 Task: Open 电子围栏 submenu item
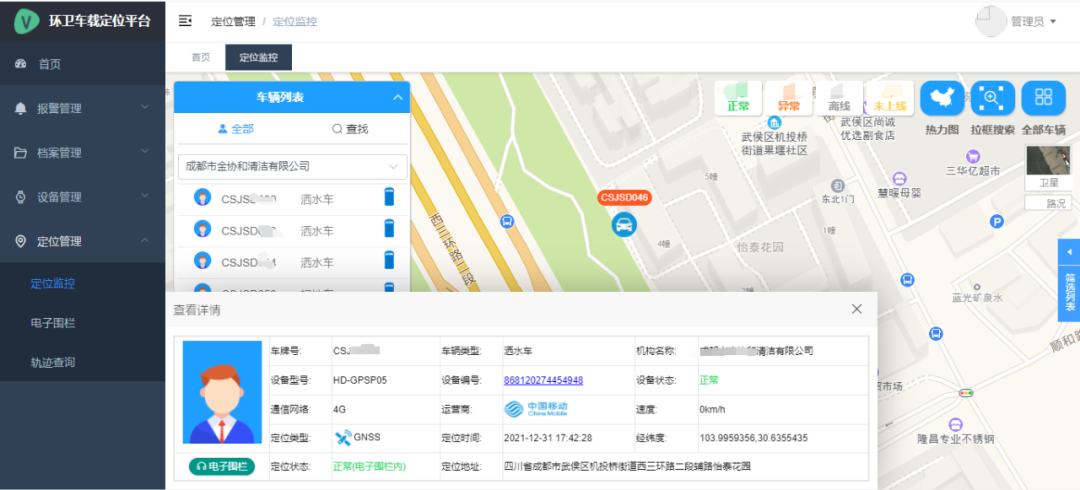point(53,323)
